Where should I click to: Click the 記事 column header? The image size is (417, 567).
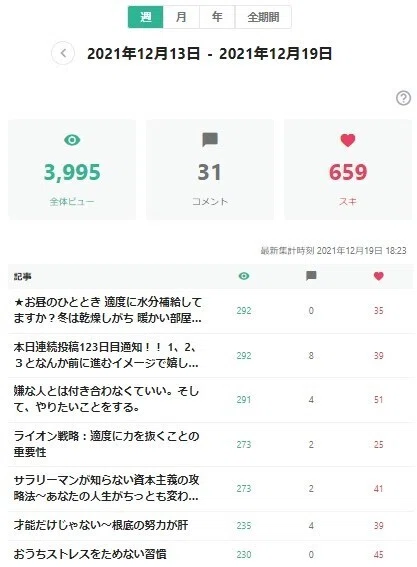pos(22,277)
